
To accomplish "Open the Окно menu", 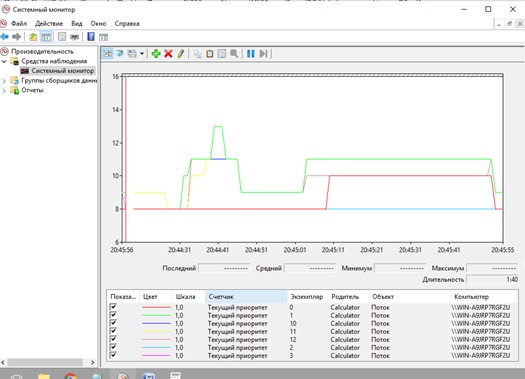I will pyautogui.click(x=98, y=23).
